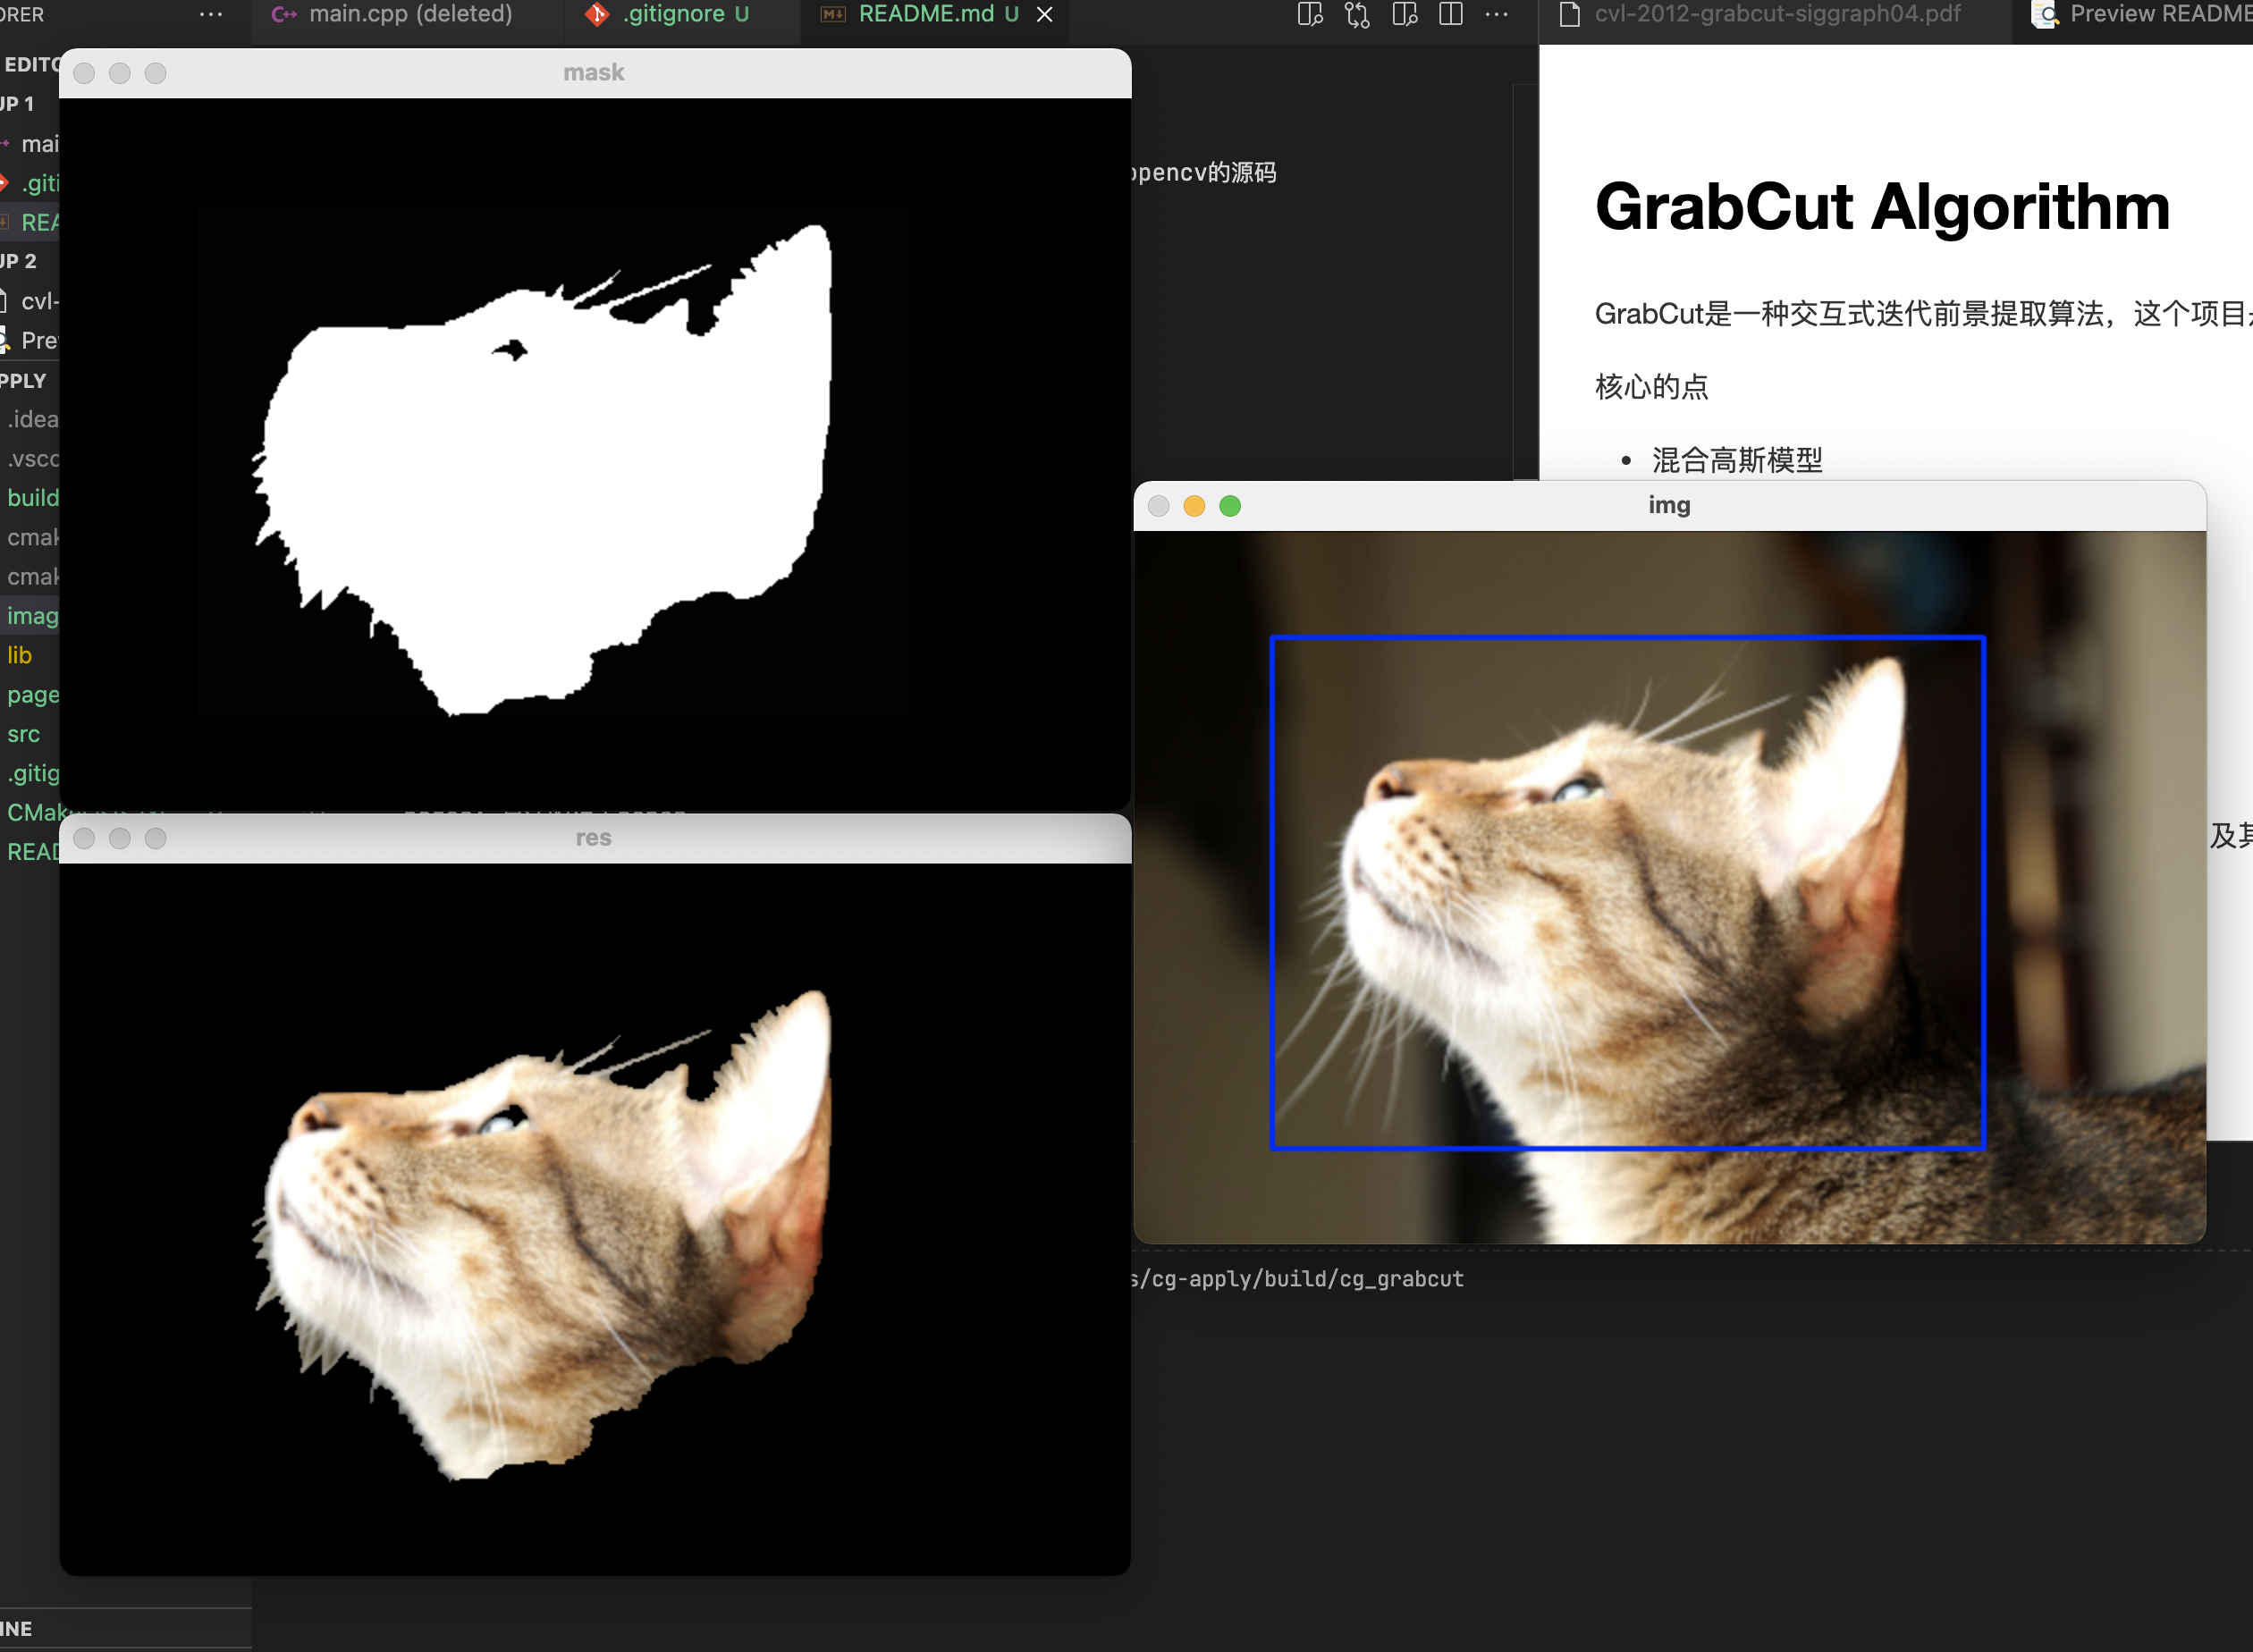The width and height of the screenshot is (2253, 1652).
Task: Expand the .idea folder in explorer
Action: click(x=33, y=419)
